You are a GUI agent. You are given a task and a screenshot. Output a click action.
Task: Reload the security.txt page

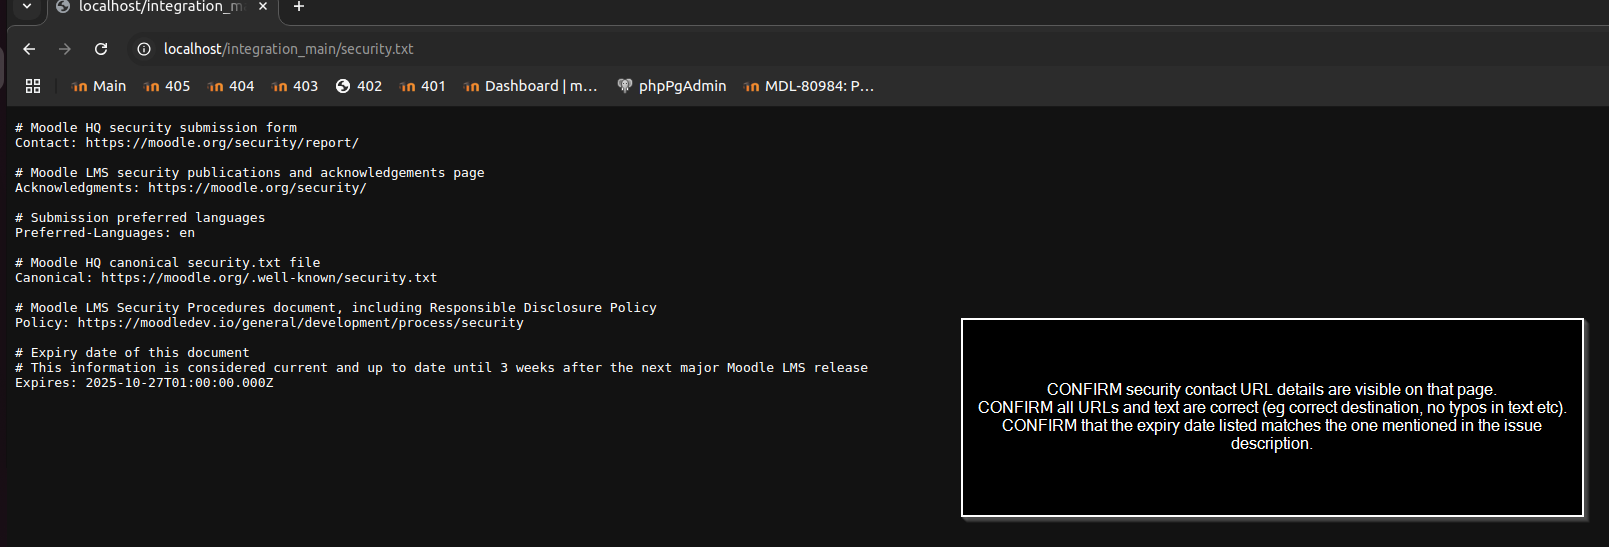tap(101, 49)
